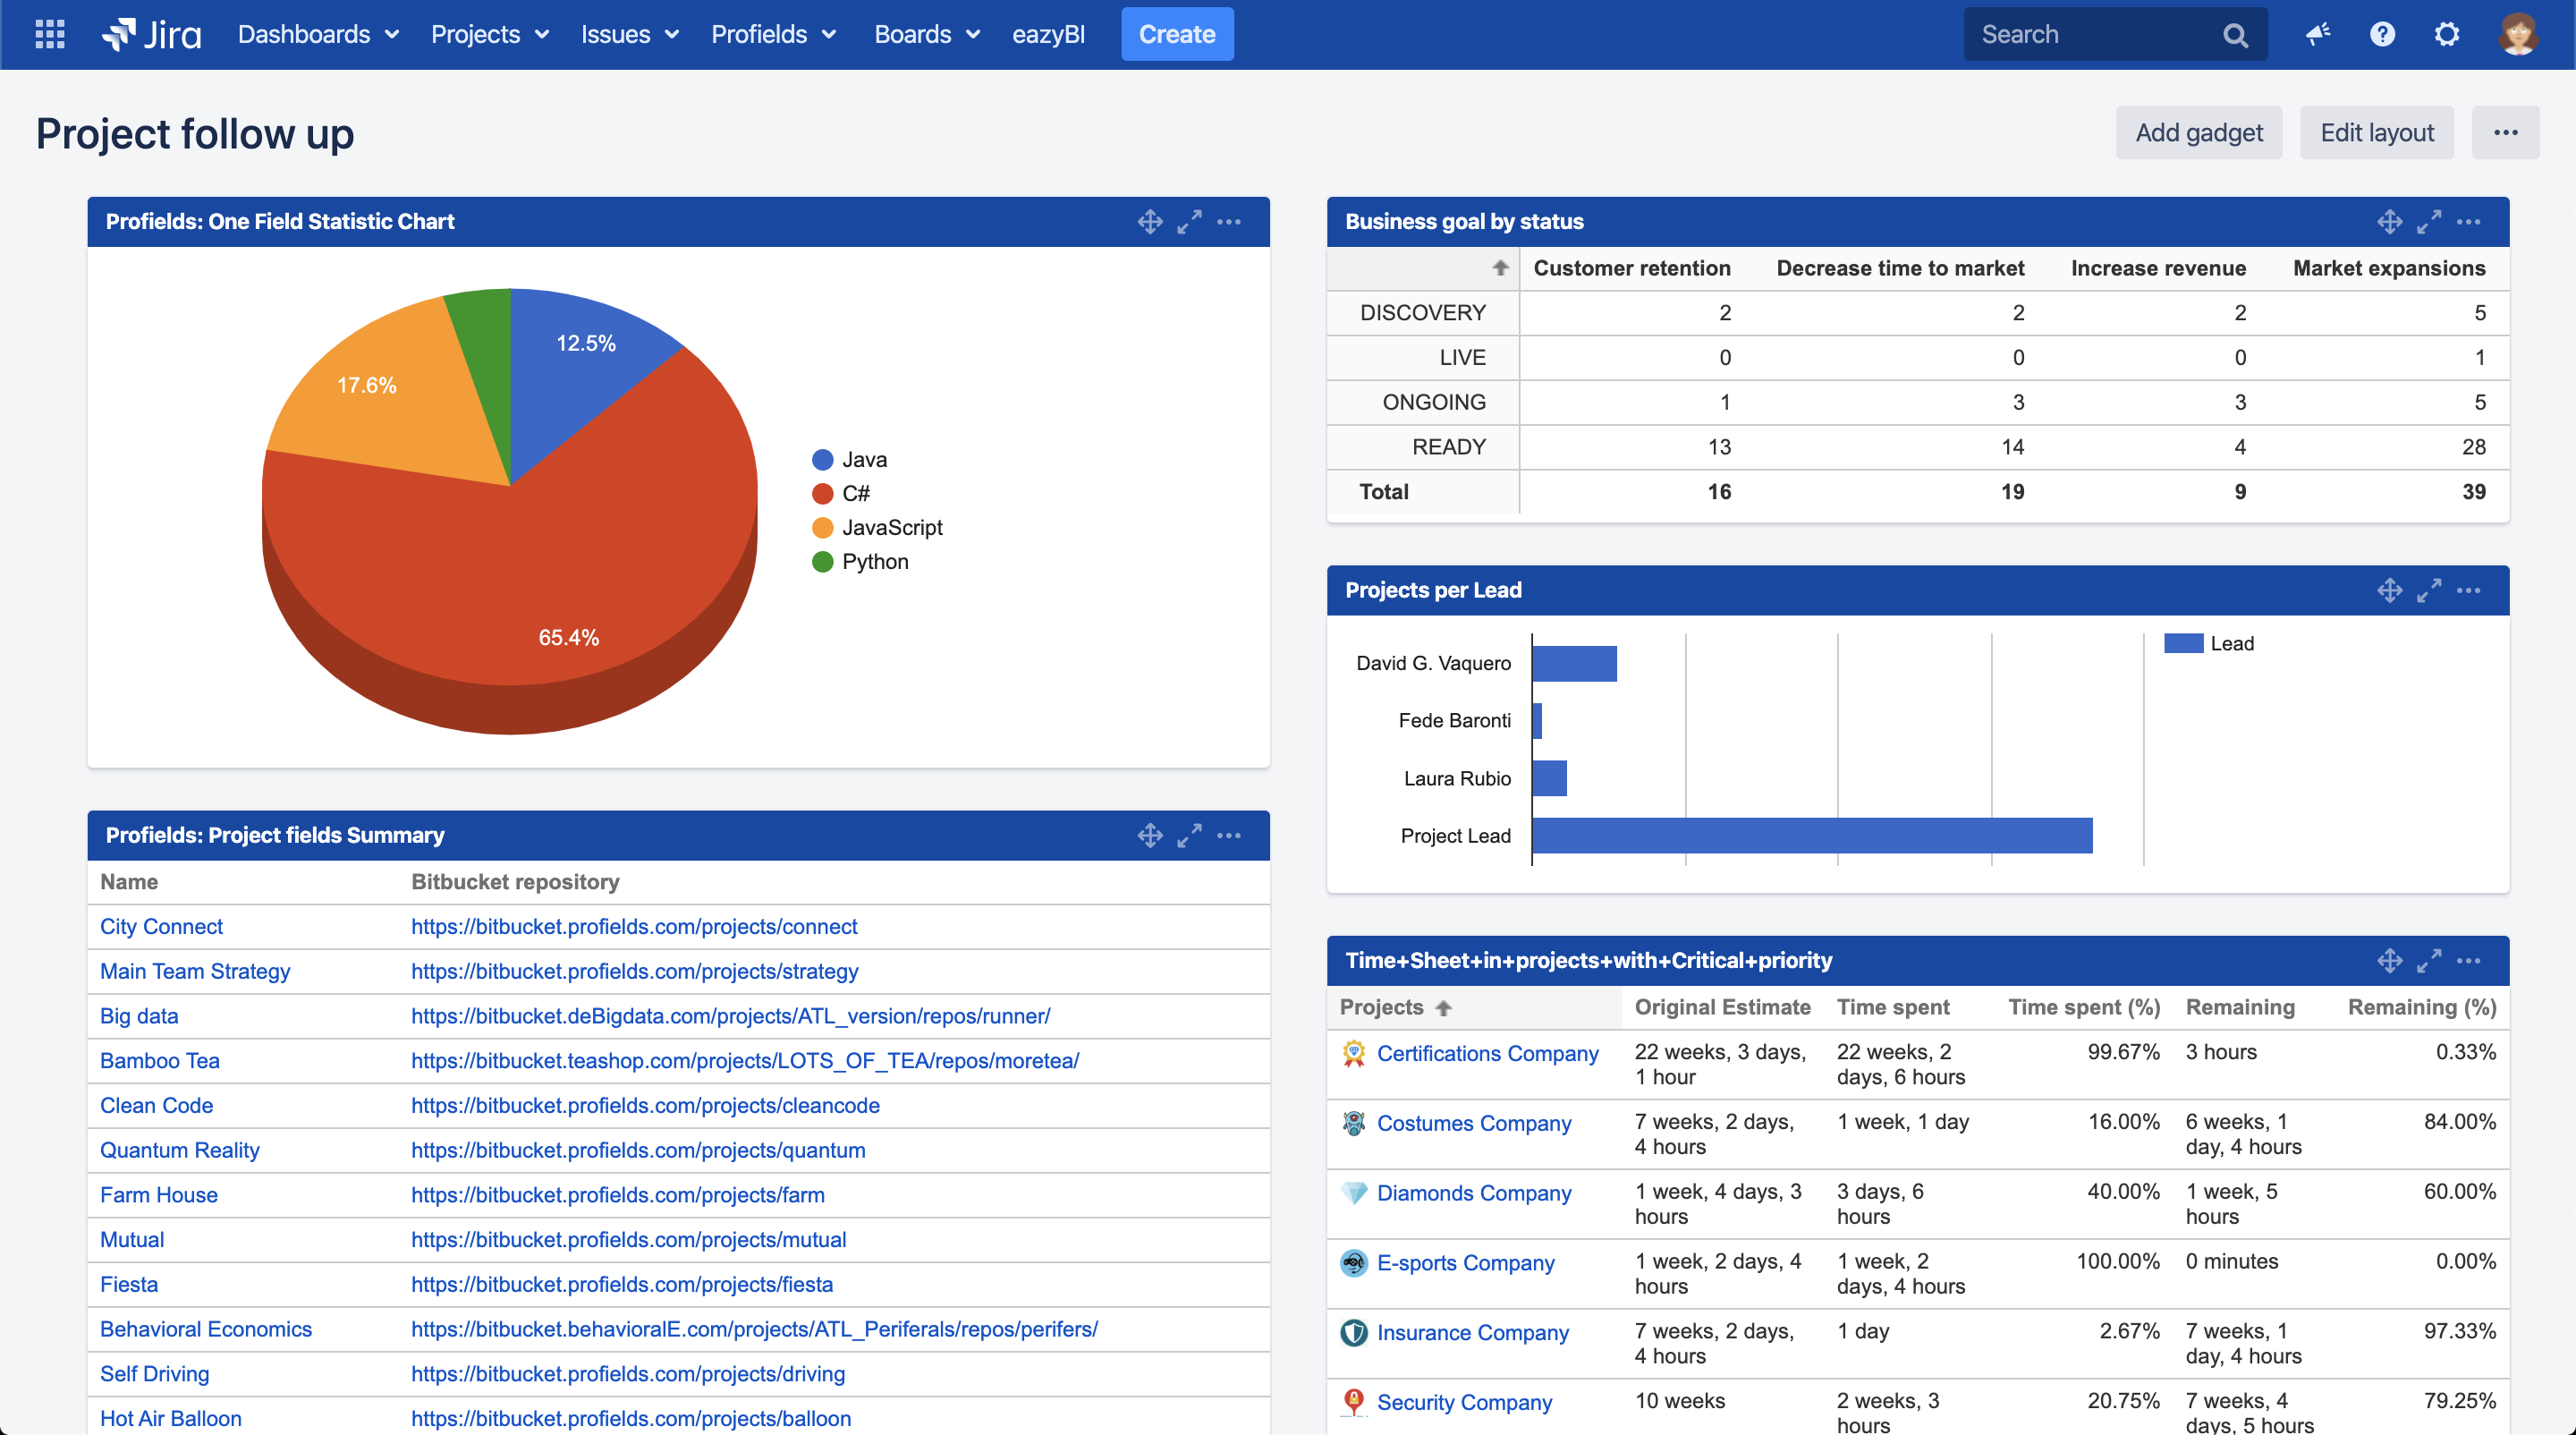This screenshot has width=2576, height=1435.
Task: Click the Bitbucket repository column header
Action: (x=515, y=882)
